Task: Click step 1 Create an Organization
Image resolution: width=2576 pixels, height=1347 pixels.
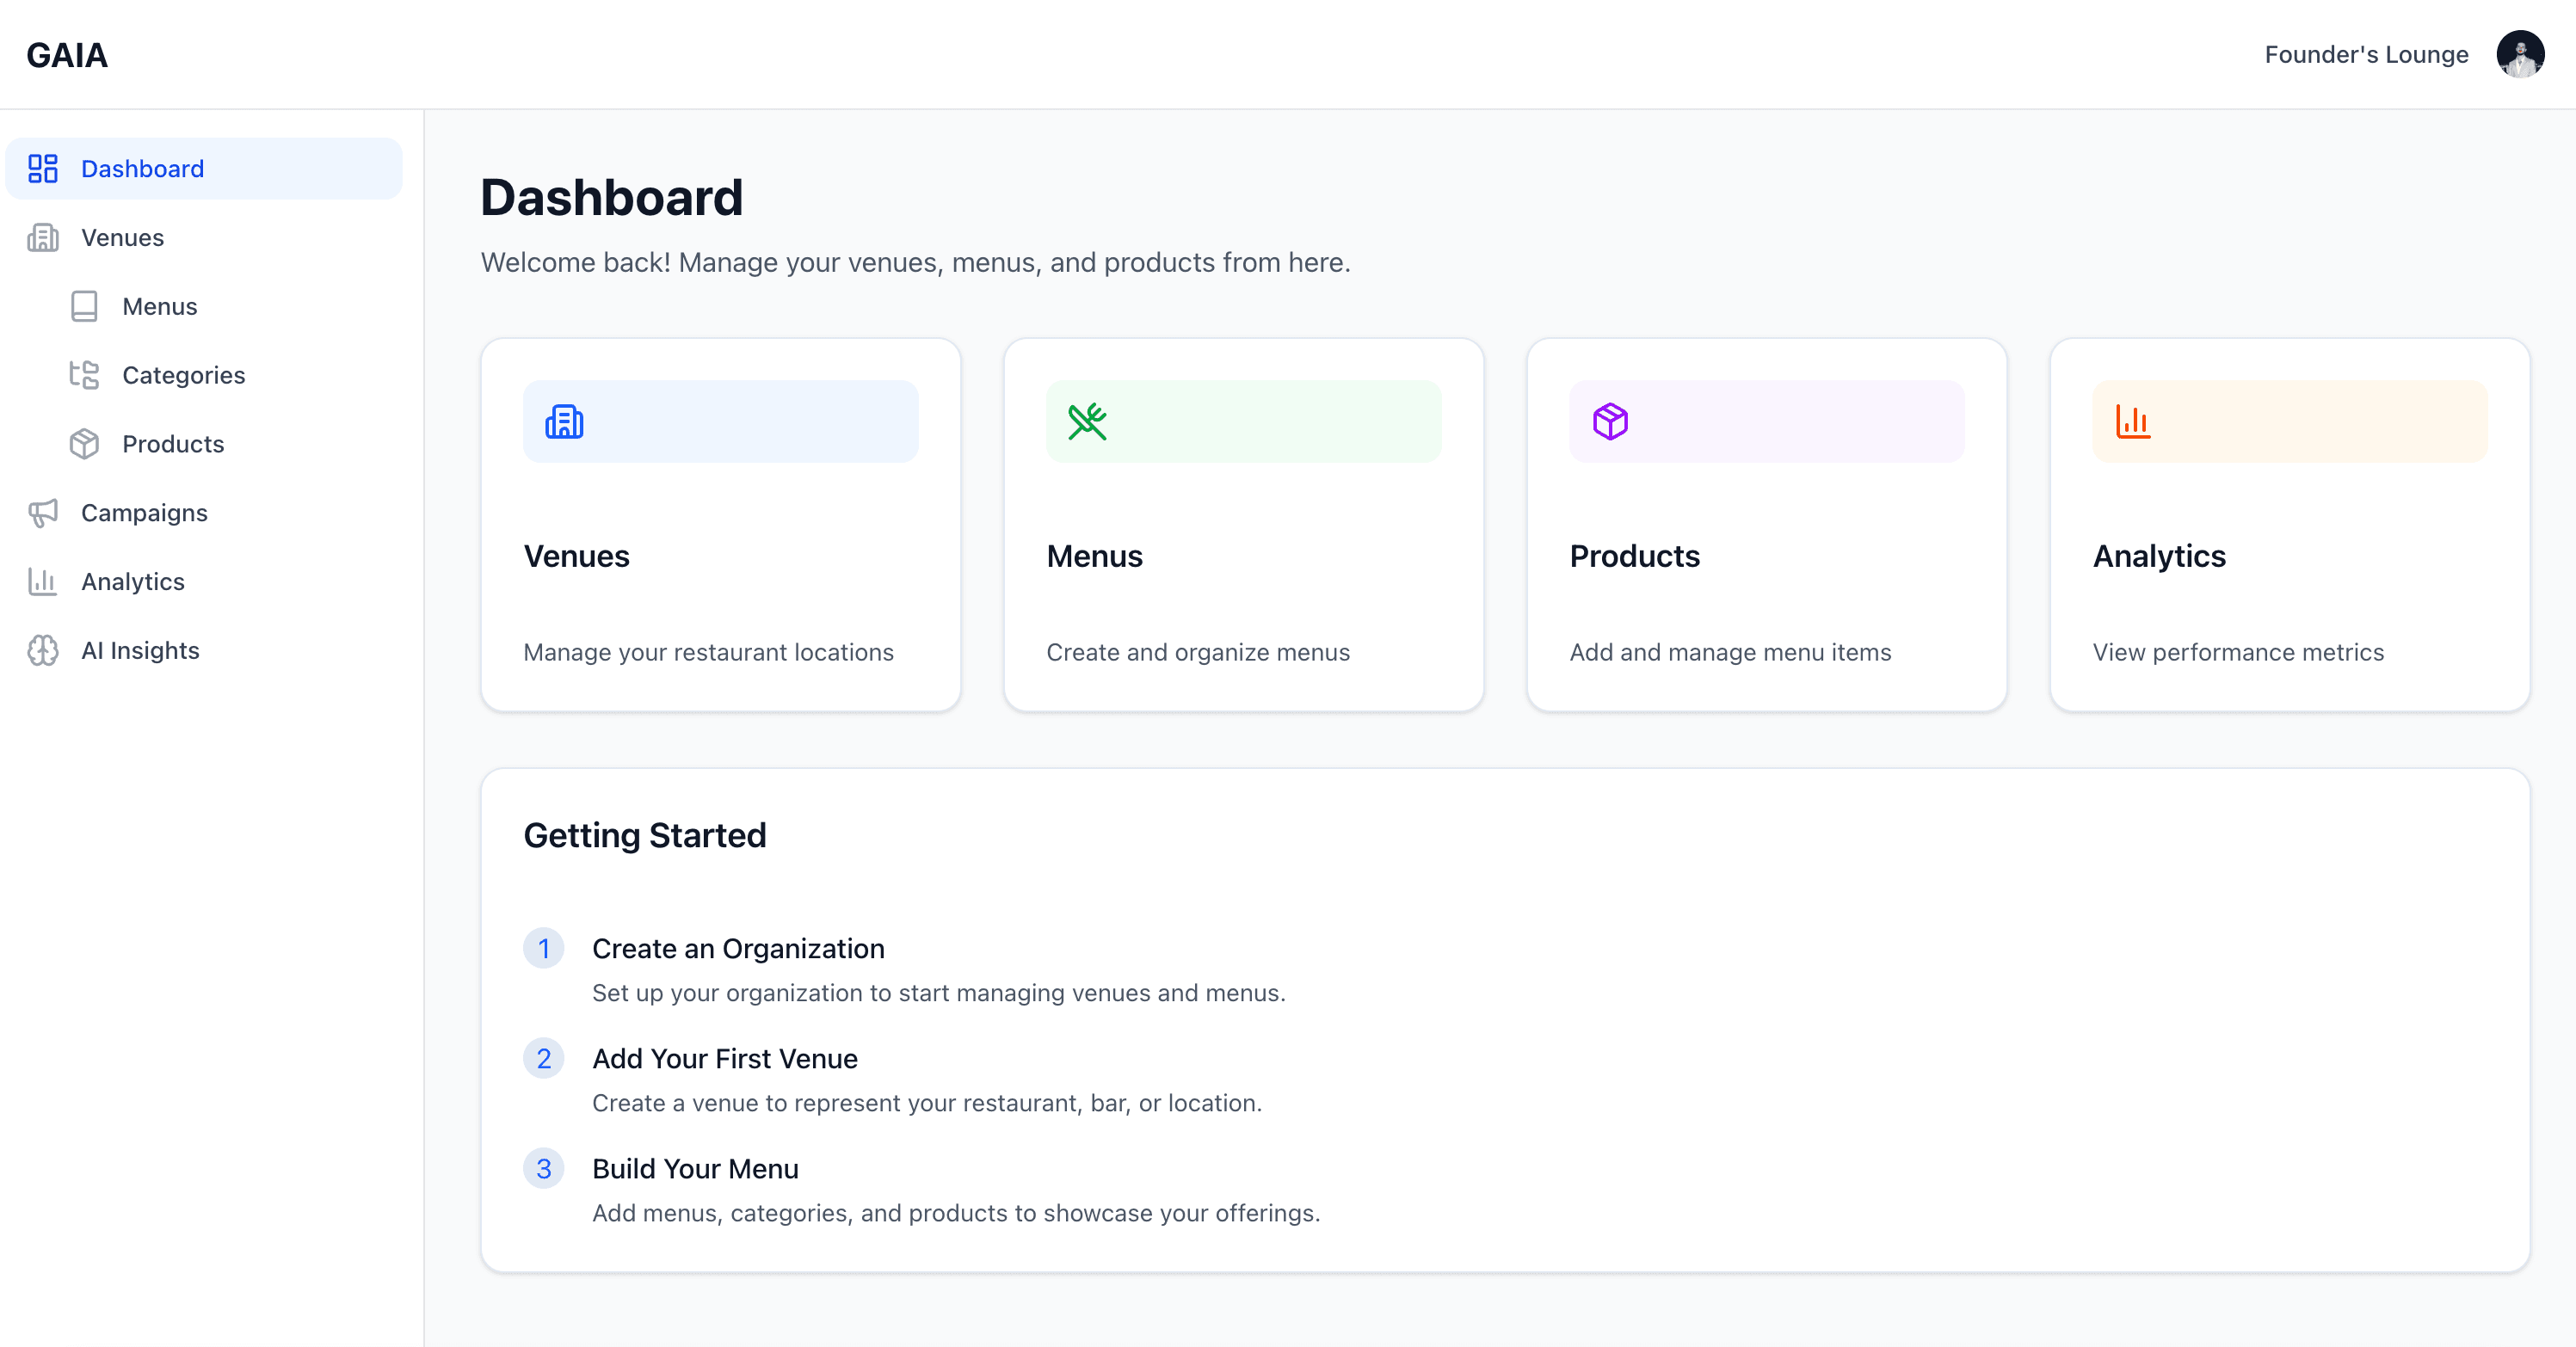Action: [738, 948]
